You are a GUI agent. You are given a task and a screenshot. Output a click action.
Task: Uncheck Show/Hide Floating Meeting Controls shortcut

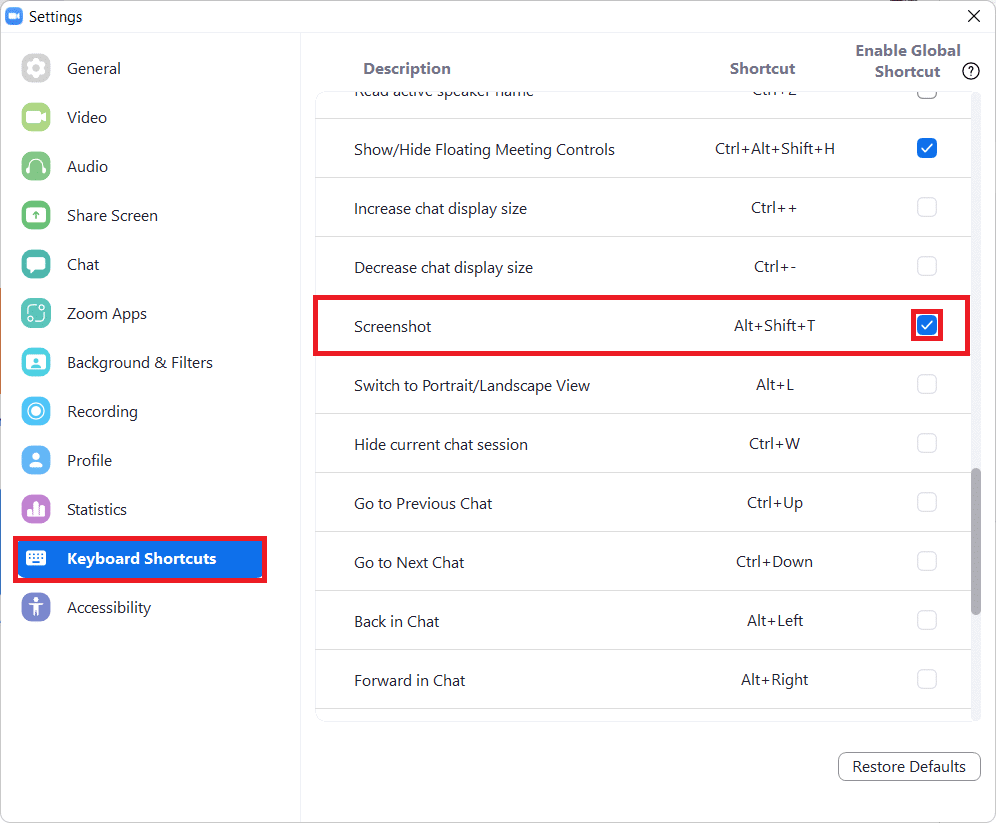pos(927,147)
